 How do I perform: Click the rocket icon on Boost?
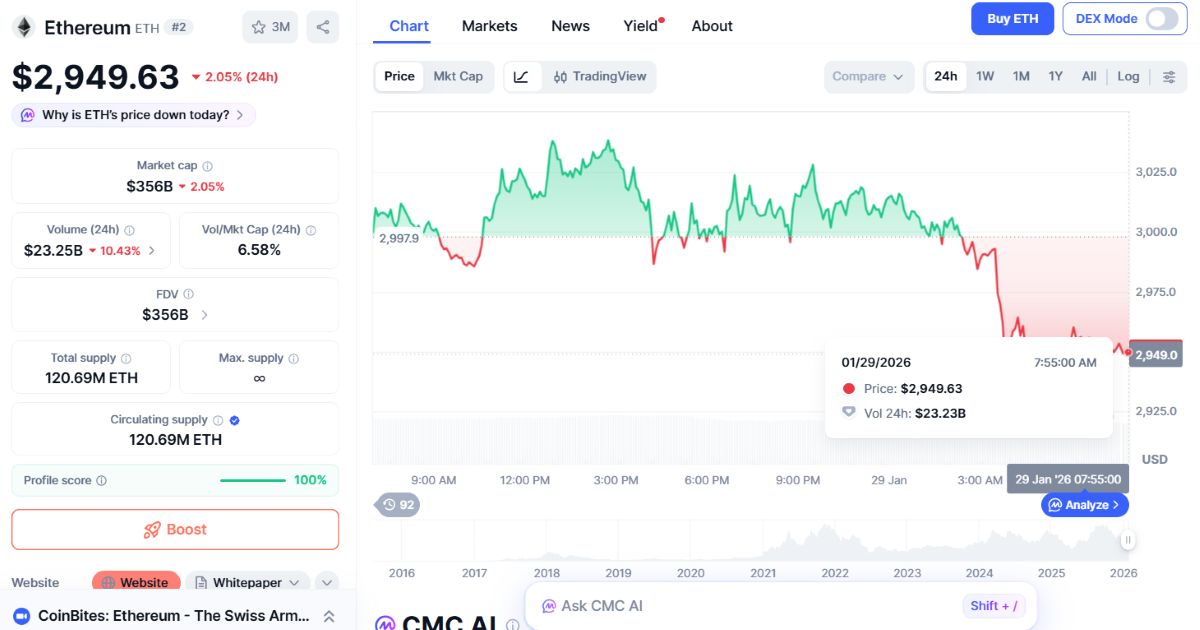(x=152, y=530)
